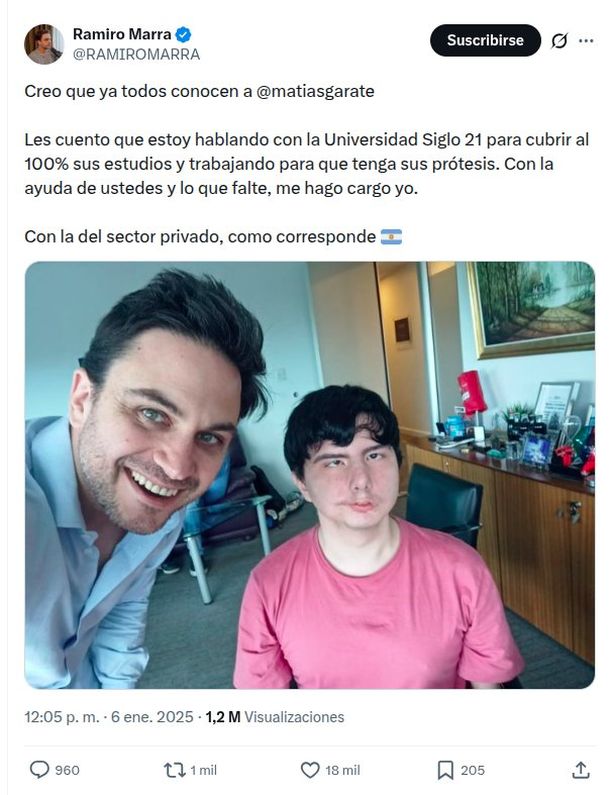Screen dimensions: 610x795
Task: Like the post with the heart icon
Action: pyautogui.click(x=310, y=770)
